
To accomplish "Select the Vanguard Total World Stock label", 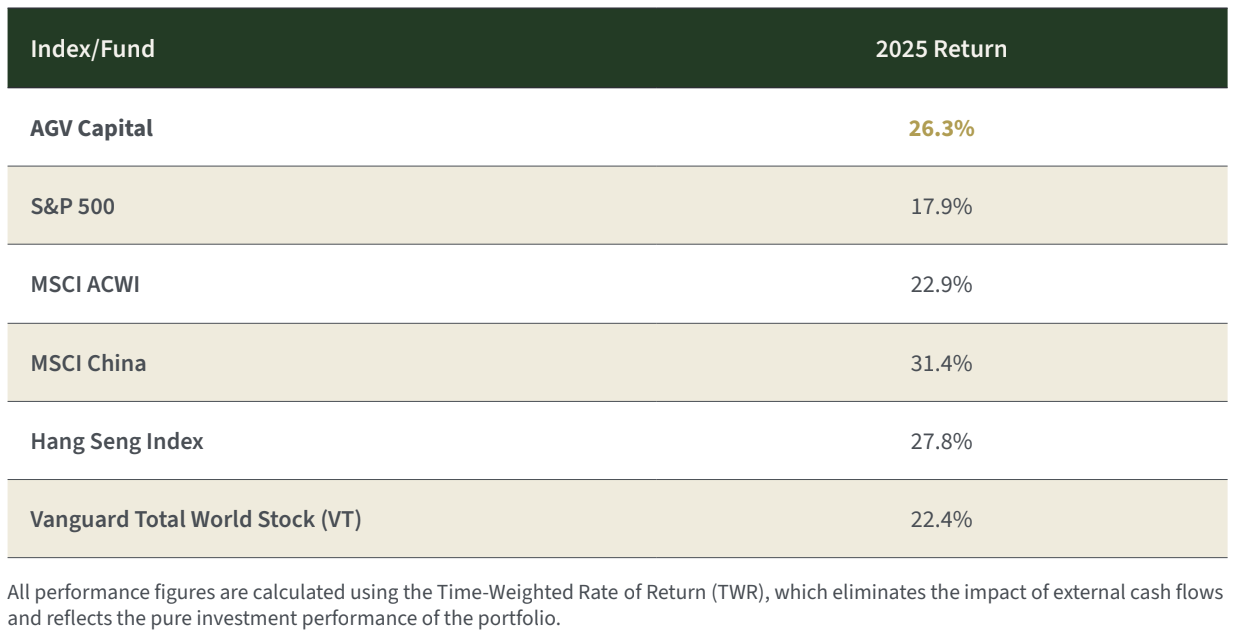I will (195, 519).
